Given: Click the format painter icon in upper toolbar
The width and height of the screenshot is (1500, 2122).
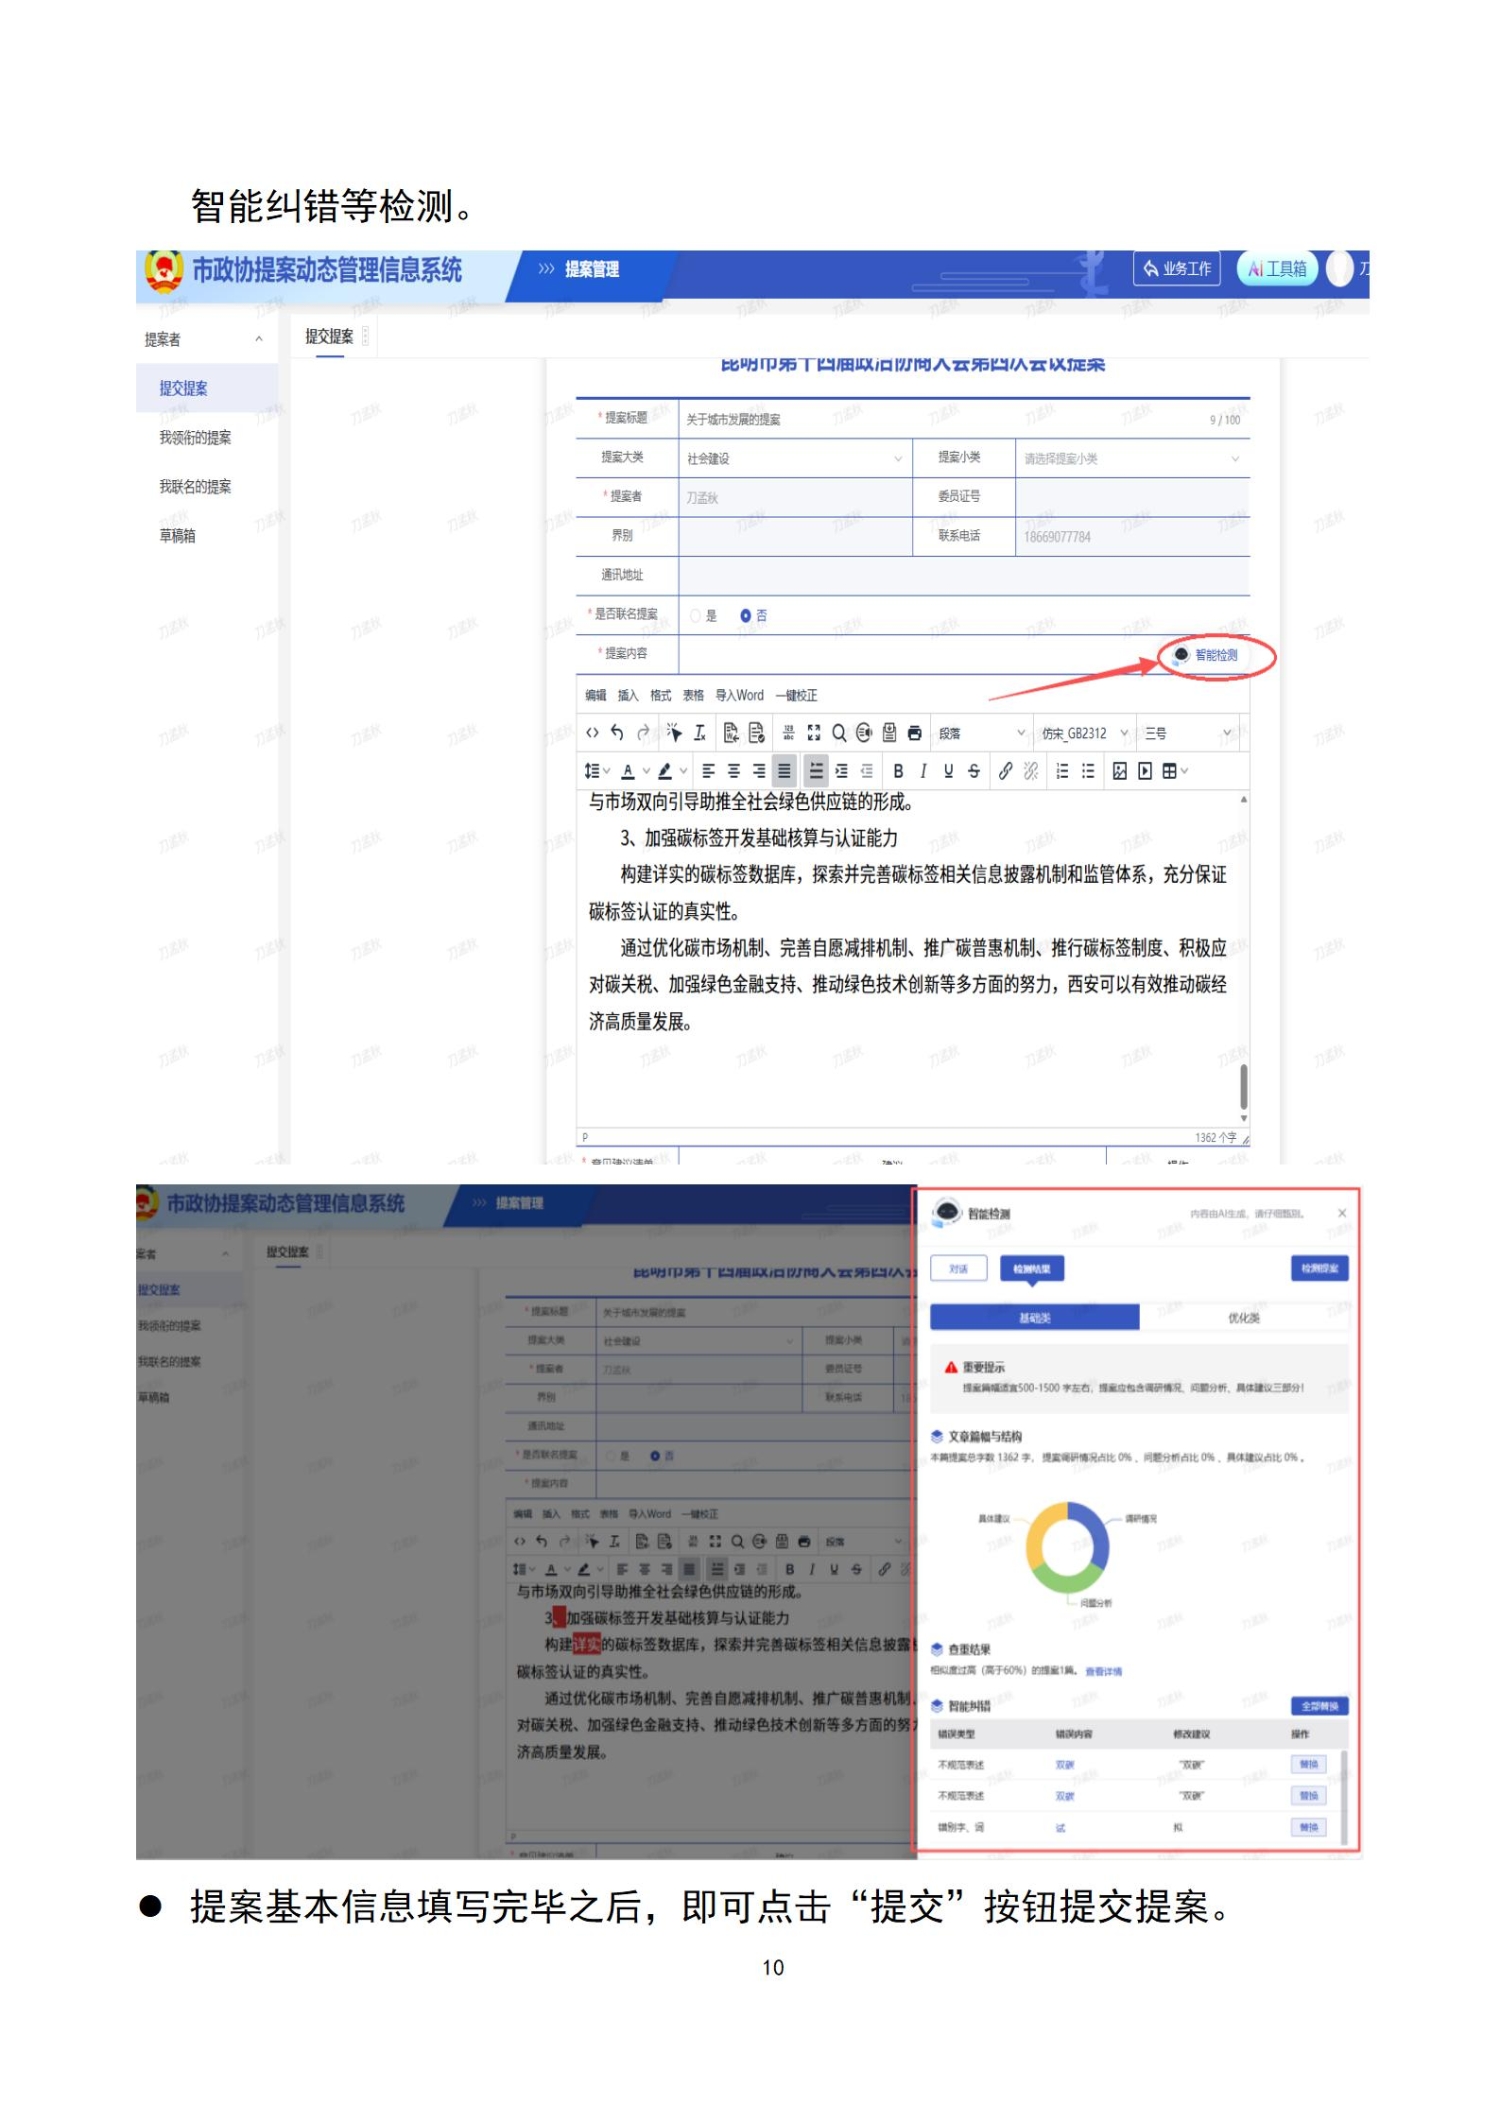Looking at the screenshot, I should [674, 733].
